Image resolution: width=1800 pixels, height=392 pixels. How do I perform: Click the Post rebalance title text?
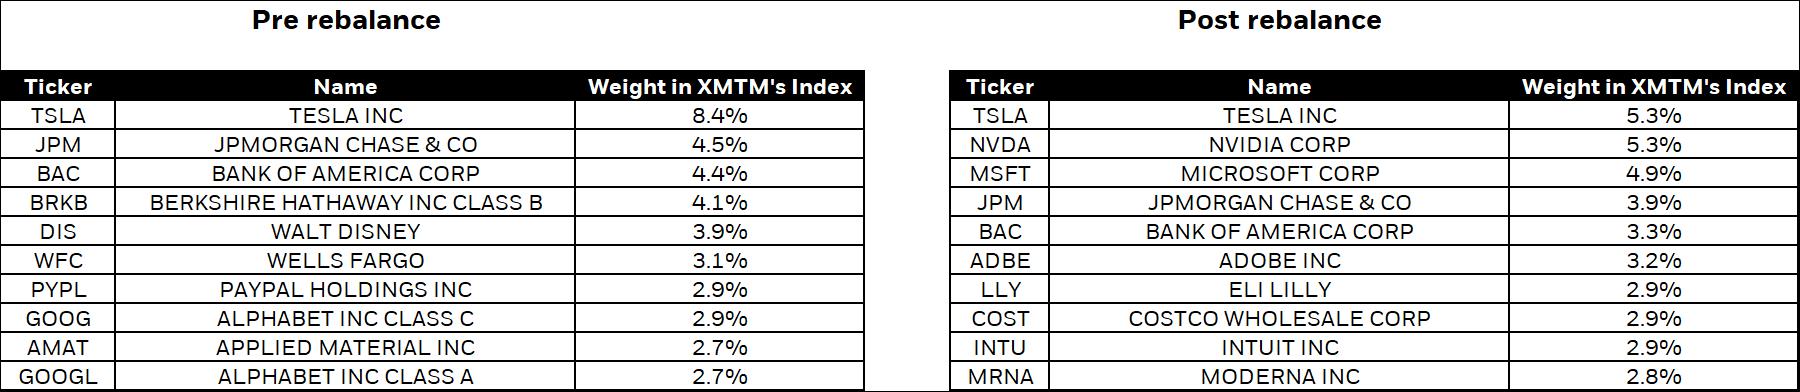(x=1279, y=20)
